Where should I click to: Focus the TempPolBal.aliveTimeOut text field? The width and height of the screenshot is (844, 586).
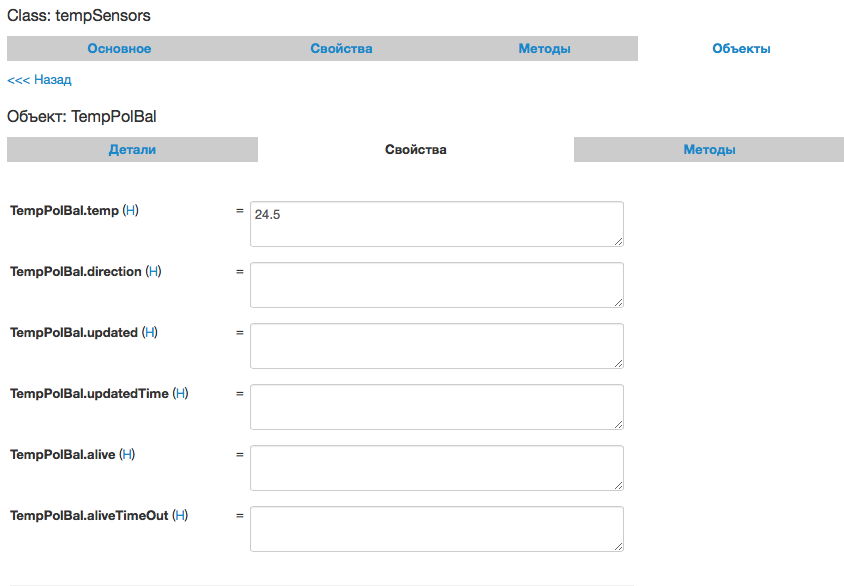coord(436,529)
